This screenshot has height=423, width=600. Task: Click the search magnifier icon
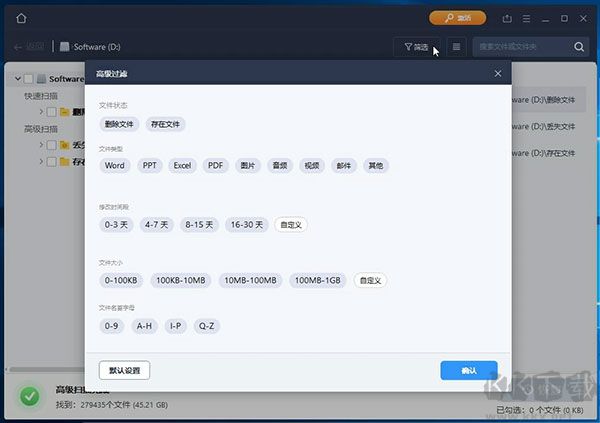(579, 47)
